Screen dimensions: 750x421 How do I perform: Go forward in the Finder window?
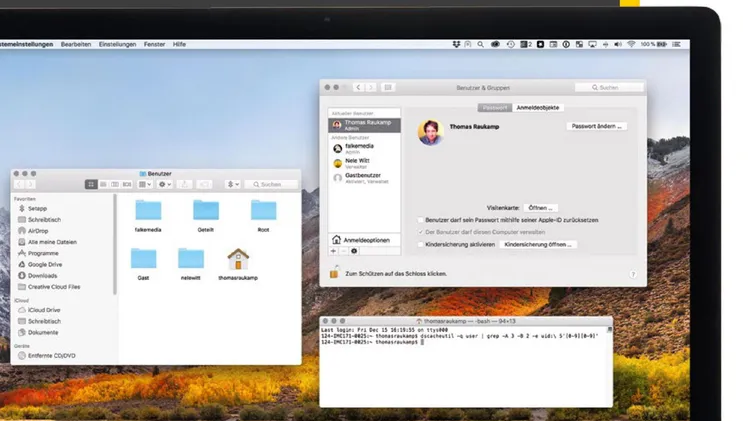(x=30, y=184)
